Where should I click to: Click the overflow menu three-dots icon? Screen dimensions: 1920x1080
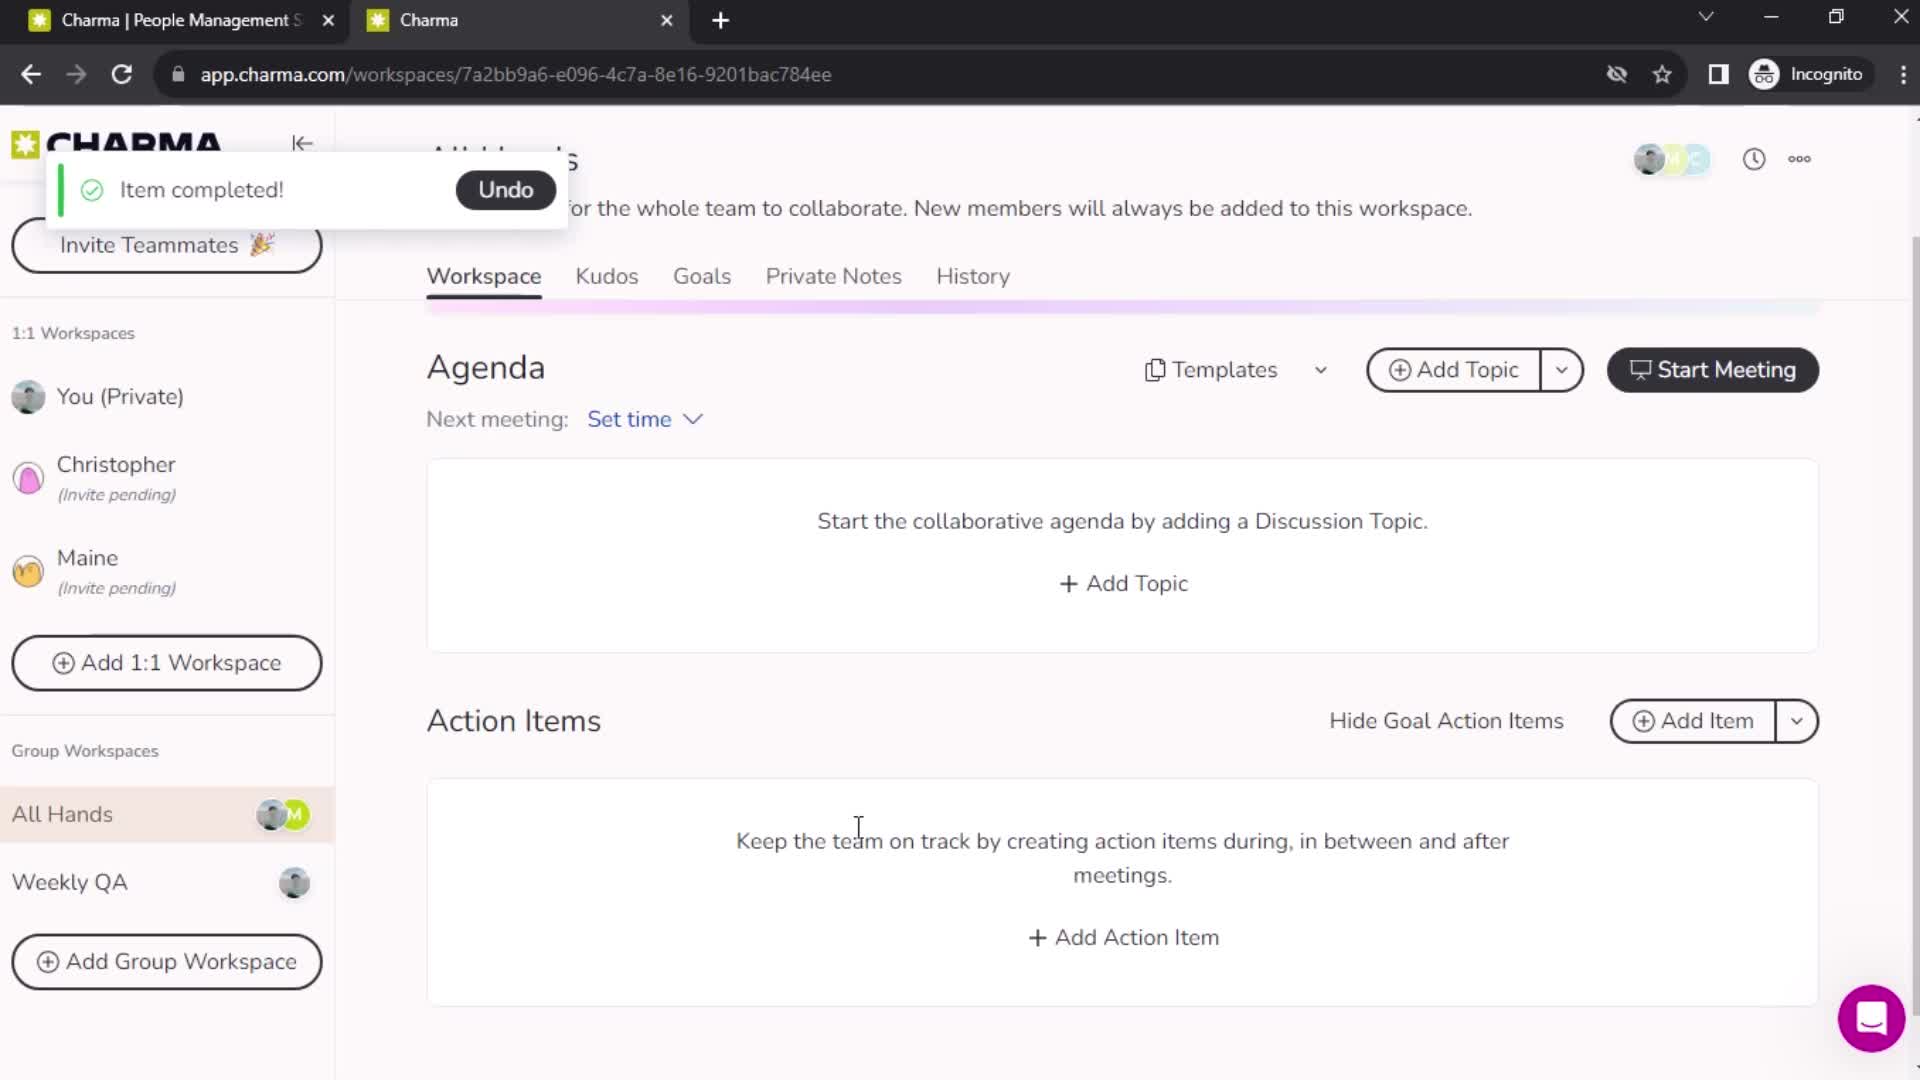(1800, 157)
